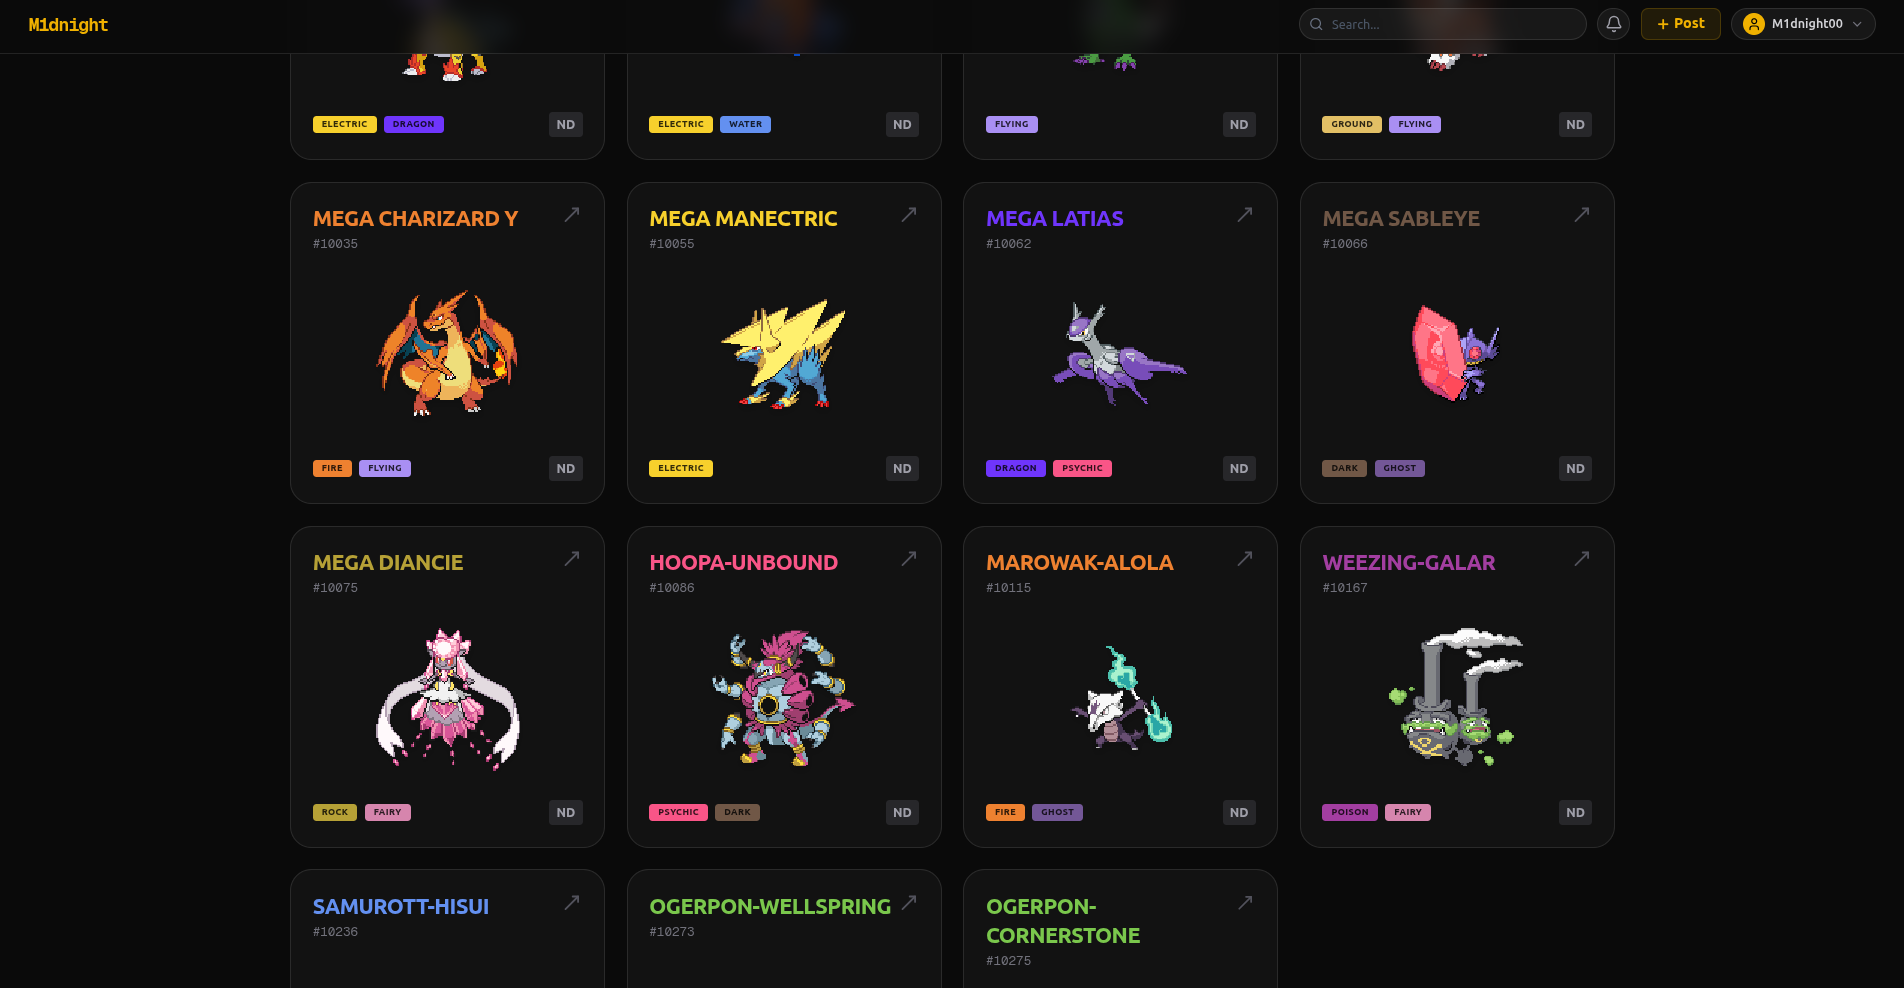Click the ND badge on Mega Manectric card
The width and height of the screenshot is (1904, 988).
902,468
